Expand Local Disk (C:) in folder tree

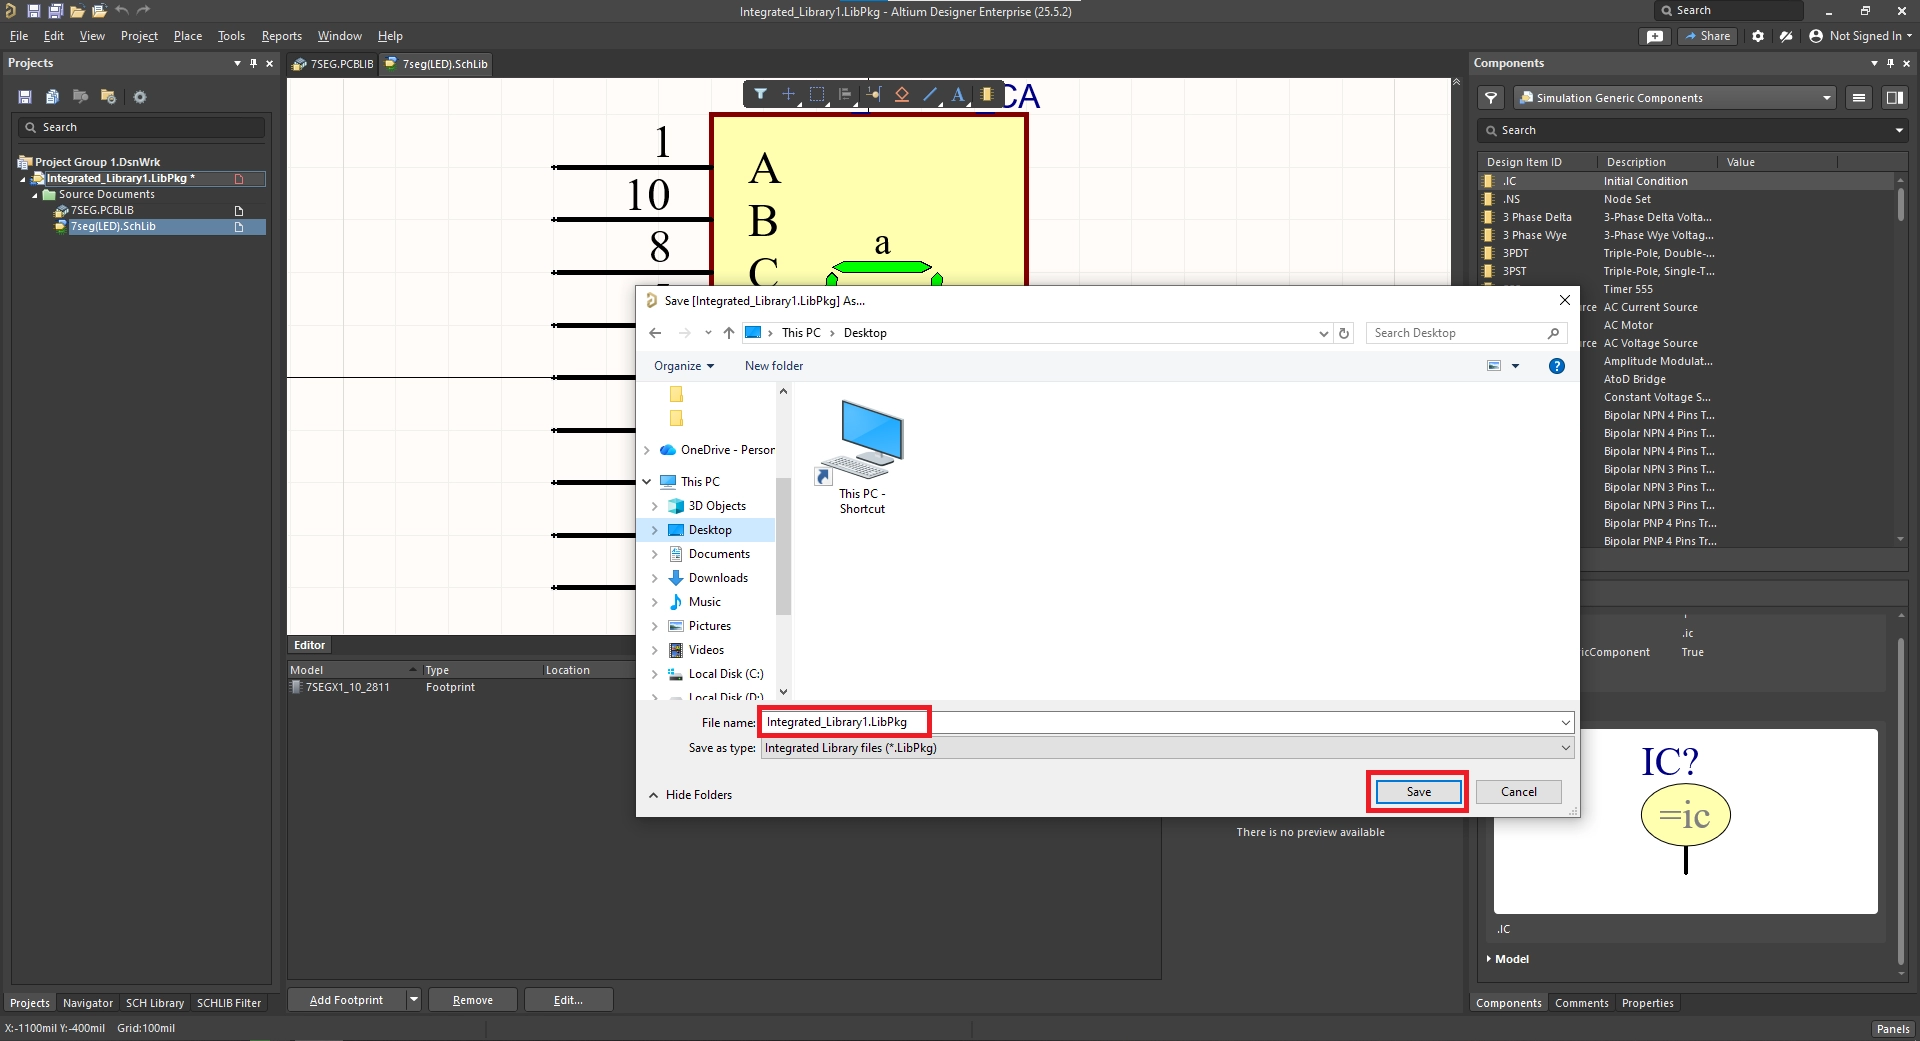[655, 674]
